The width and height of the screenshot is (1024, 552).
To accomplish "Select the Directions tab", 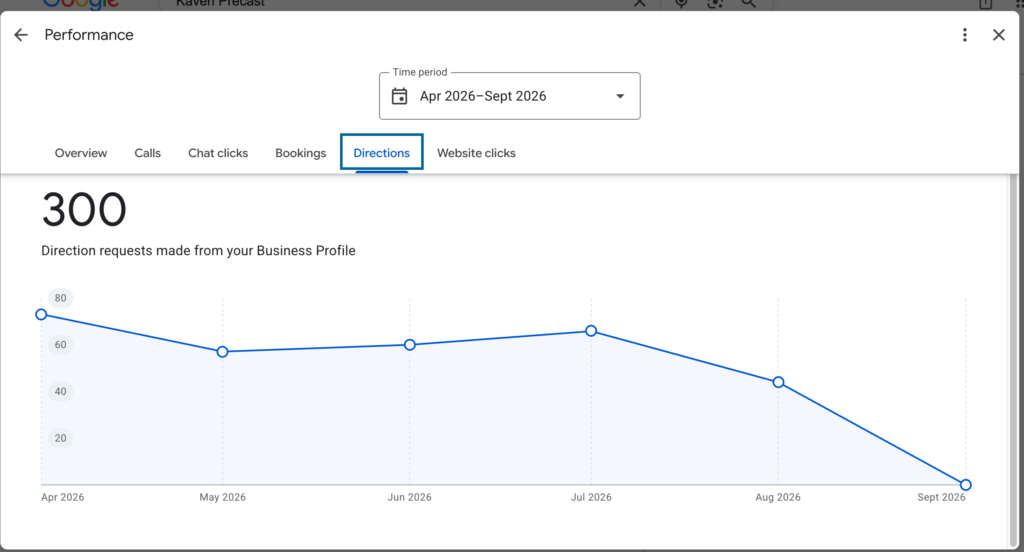I will (x=381, y=152).
